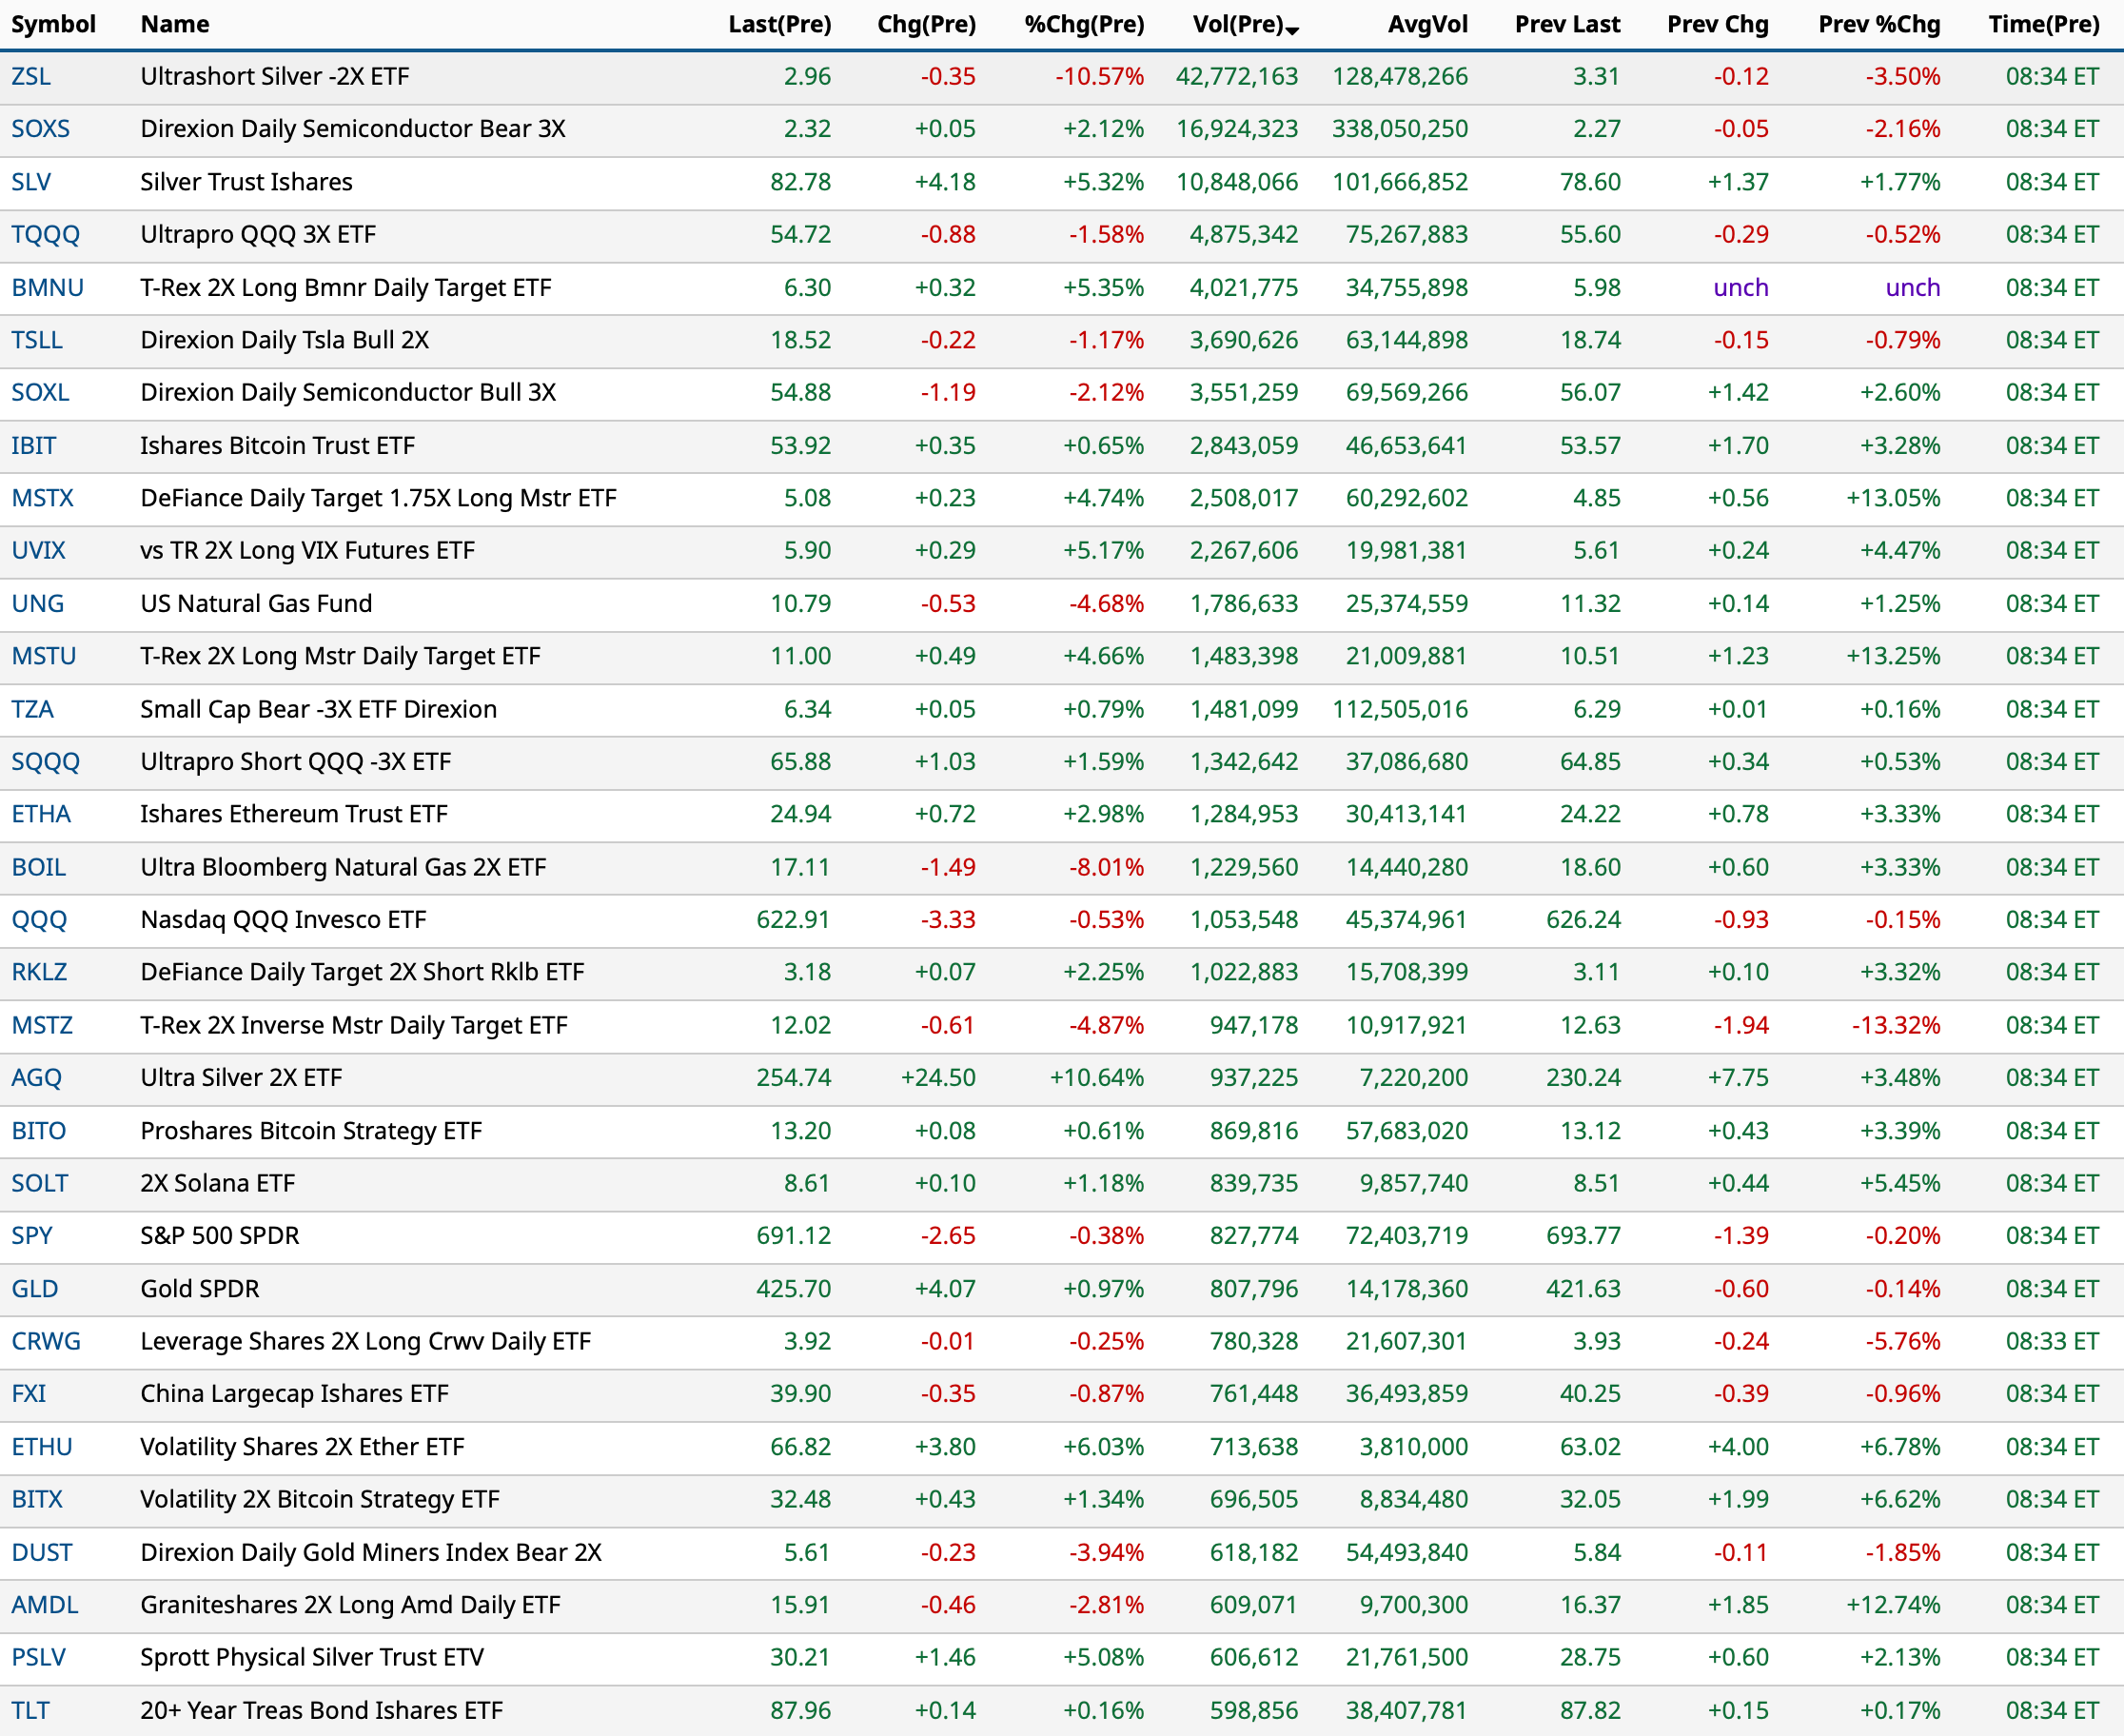2124x1736 pixels.
Task: Sort table by Name column header
Action: coord(175,24)
